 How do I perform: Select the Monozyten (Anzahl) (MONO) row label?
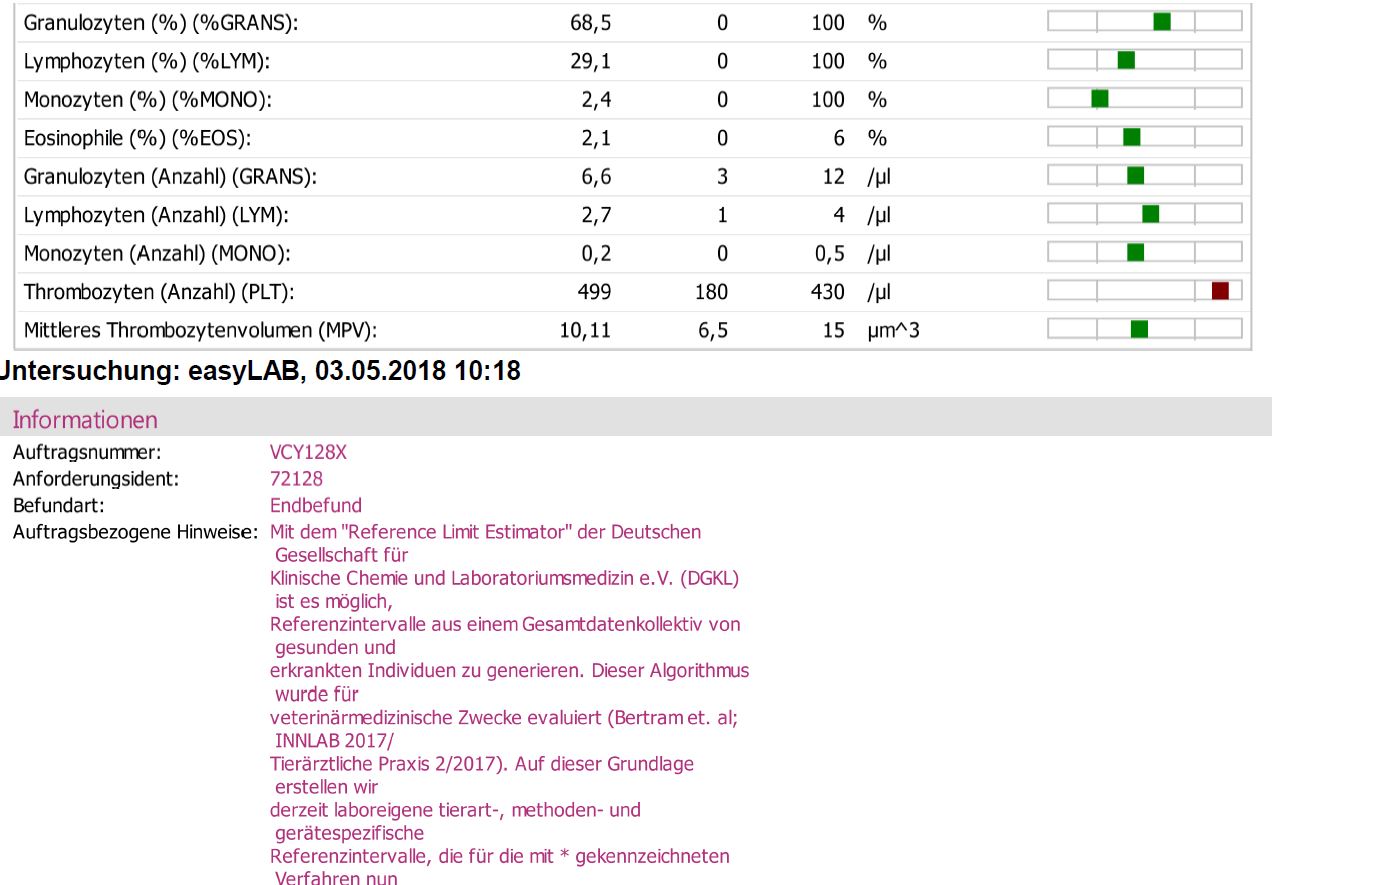(x=157, y=254)
